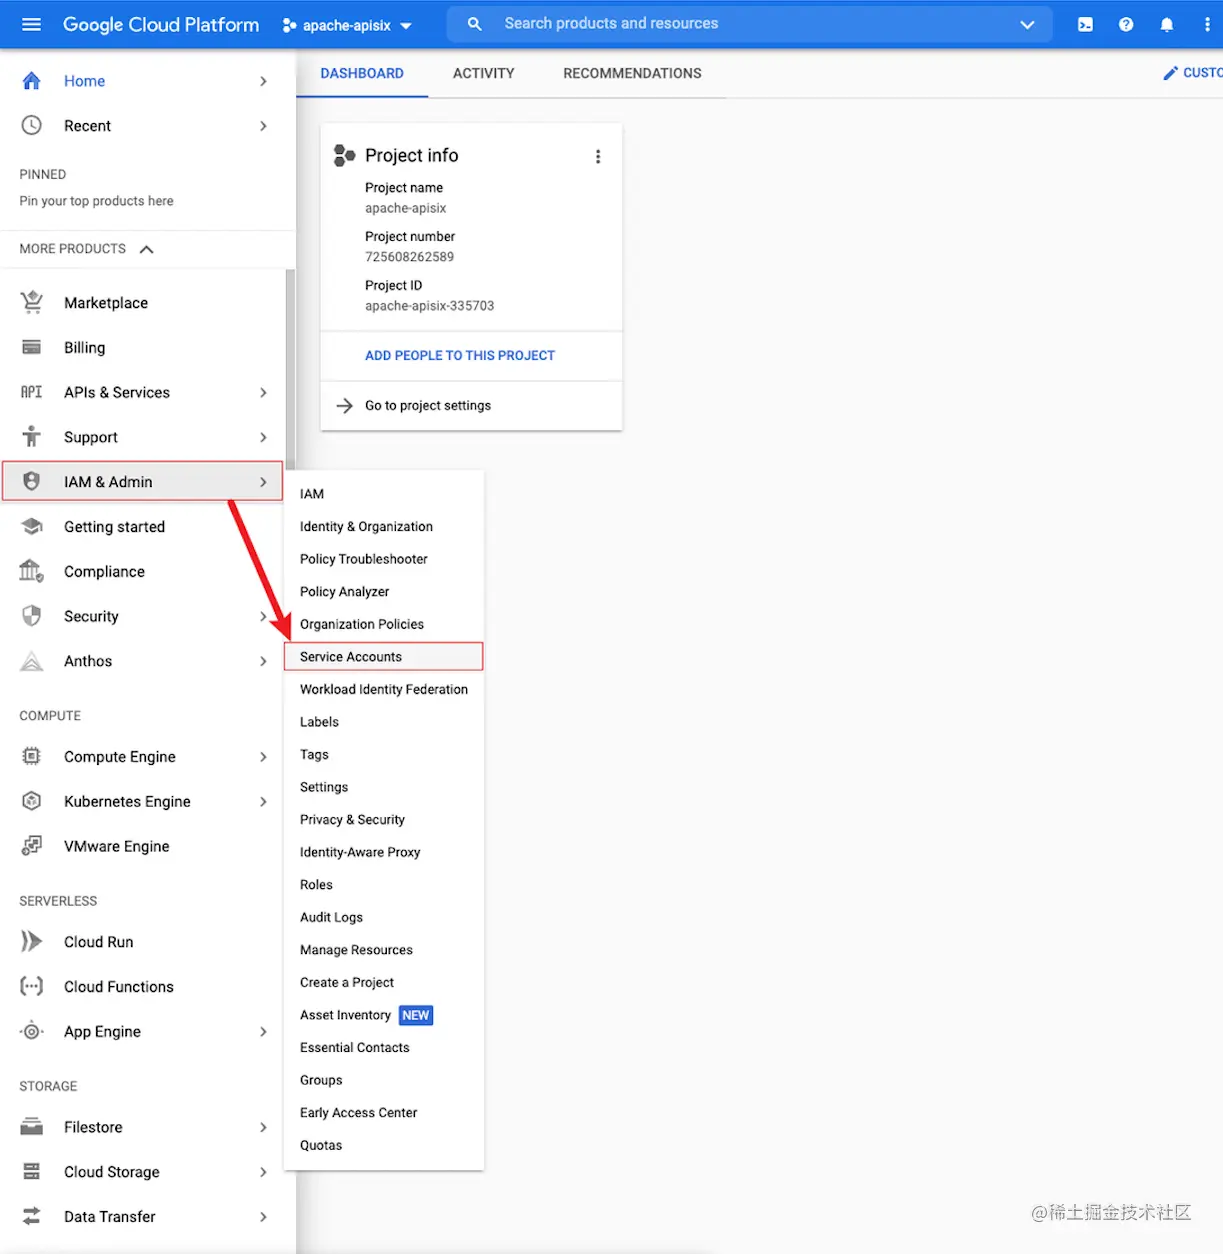The width and height of the screenshot is (1223, 1254).
Task: Click the Kubernetes Engine hexagon icon
Action: coord(32,801)
